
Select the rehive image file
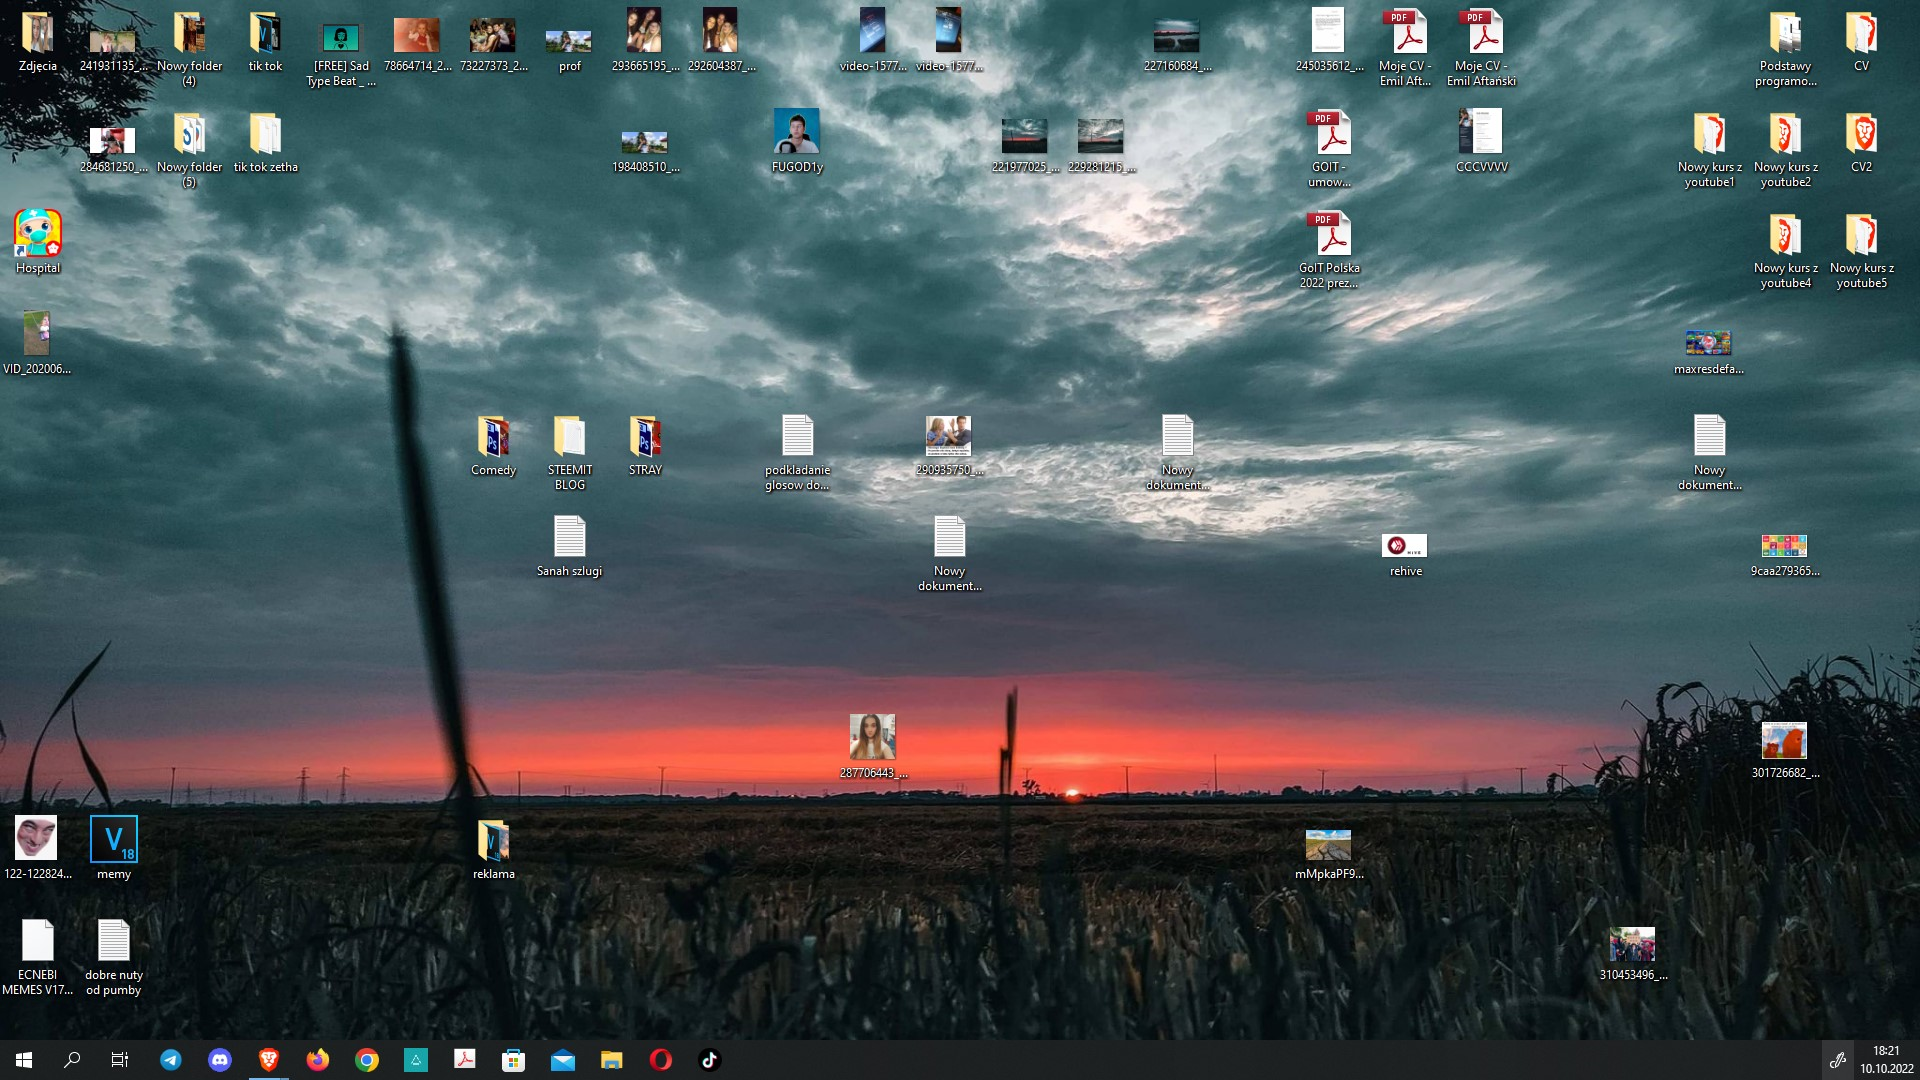[x=1405, y=546]
